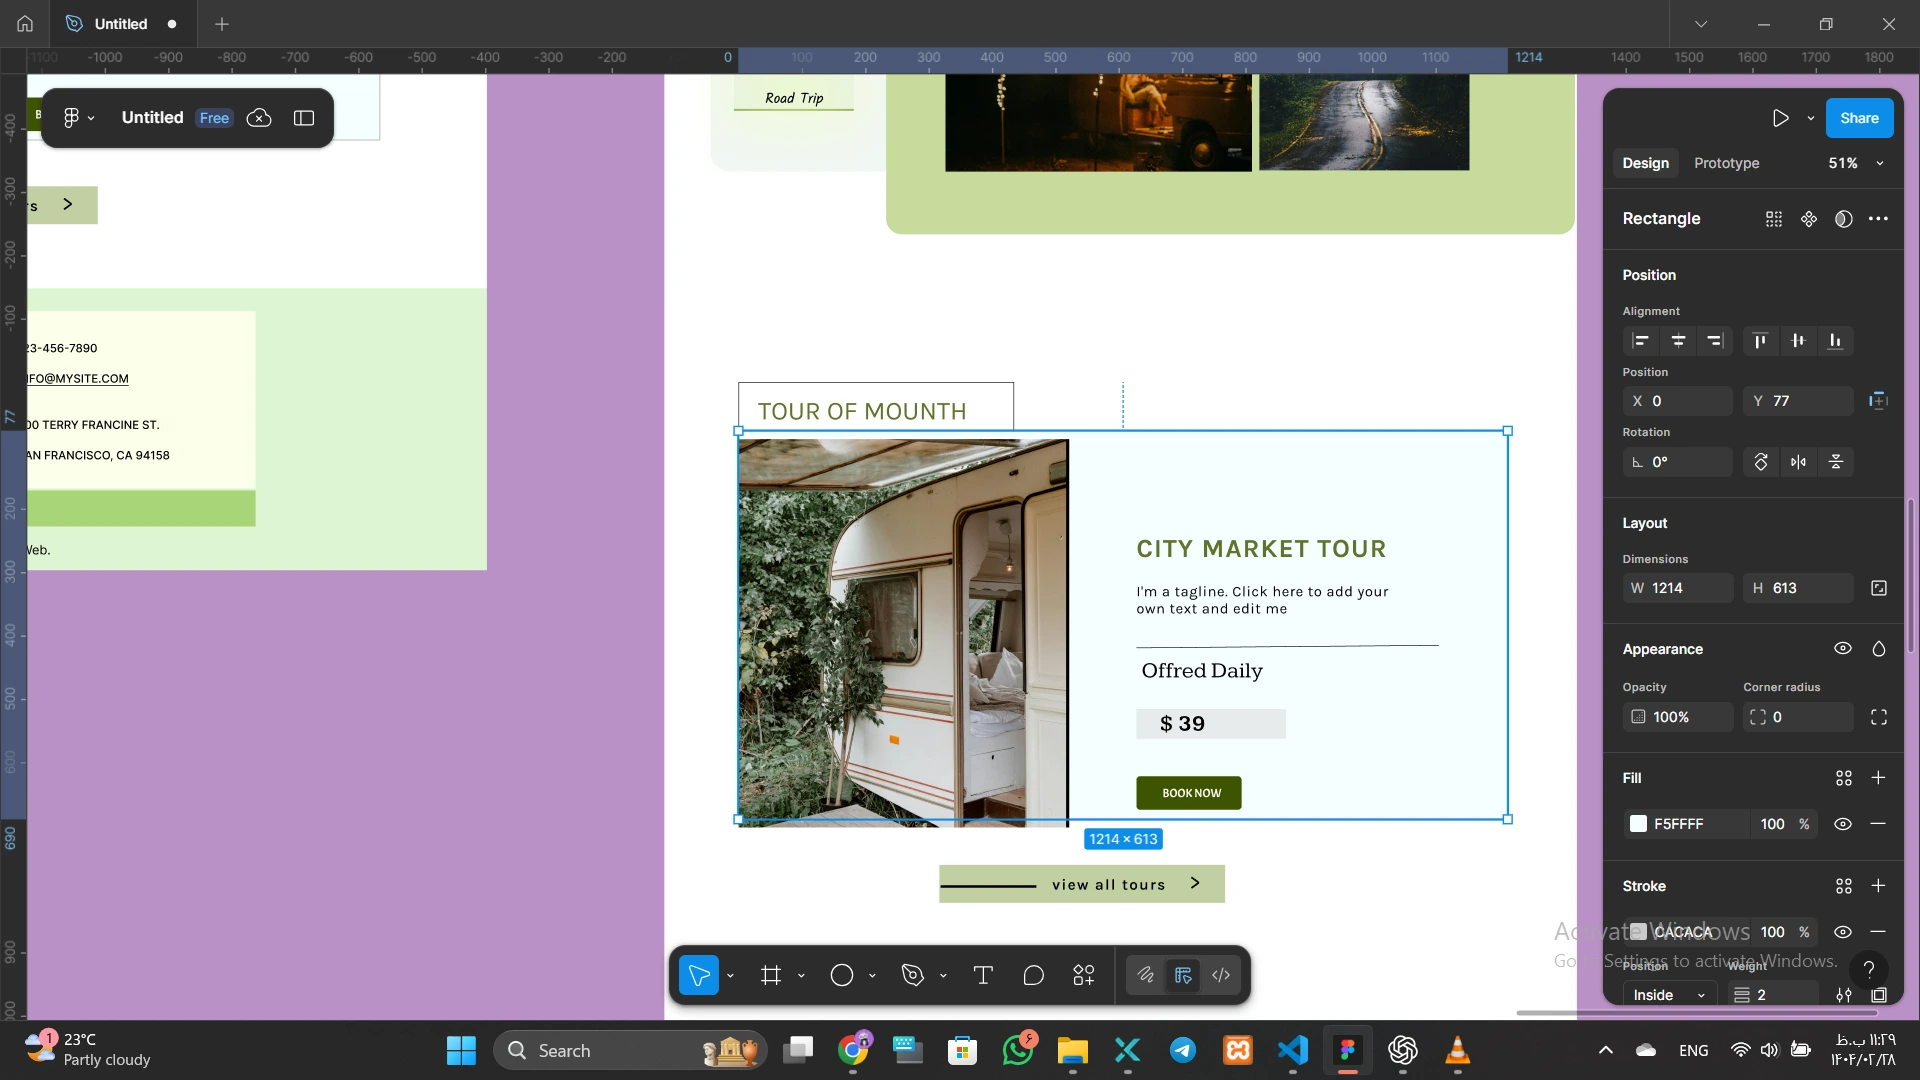Switch to the Prototype tab

click(1726, 163)
